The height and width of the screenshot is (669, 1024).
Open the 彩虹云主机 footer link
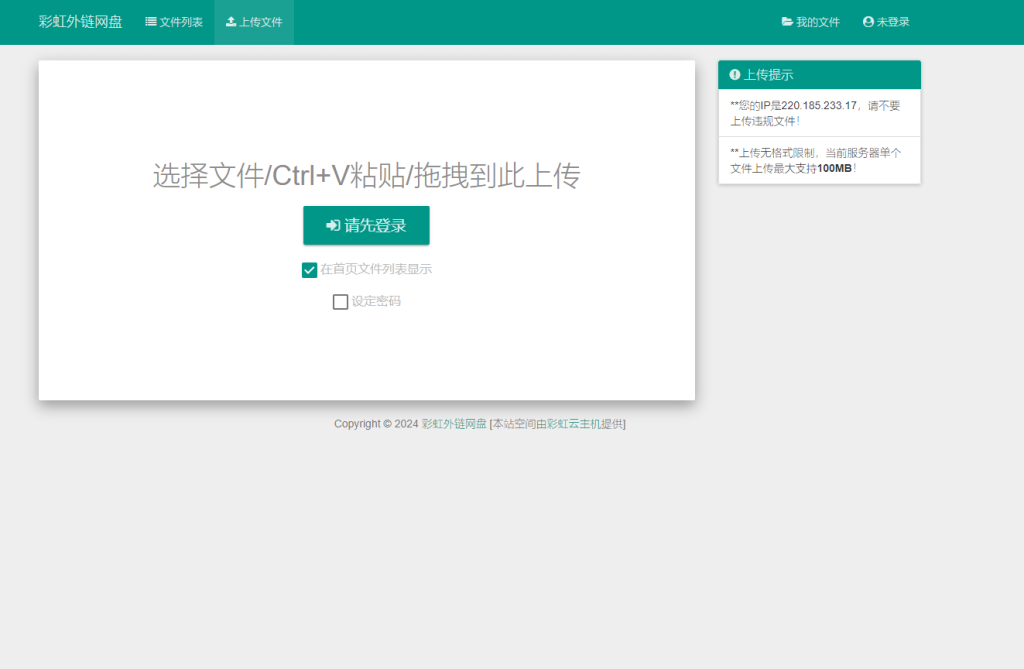click(x=573, y=424)
